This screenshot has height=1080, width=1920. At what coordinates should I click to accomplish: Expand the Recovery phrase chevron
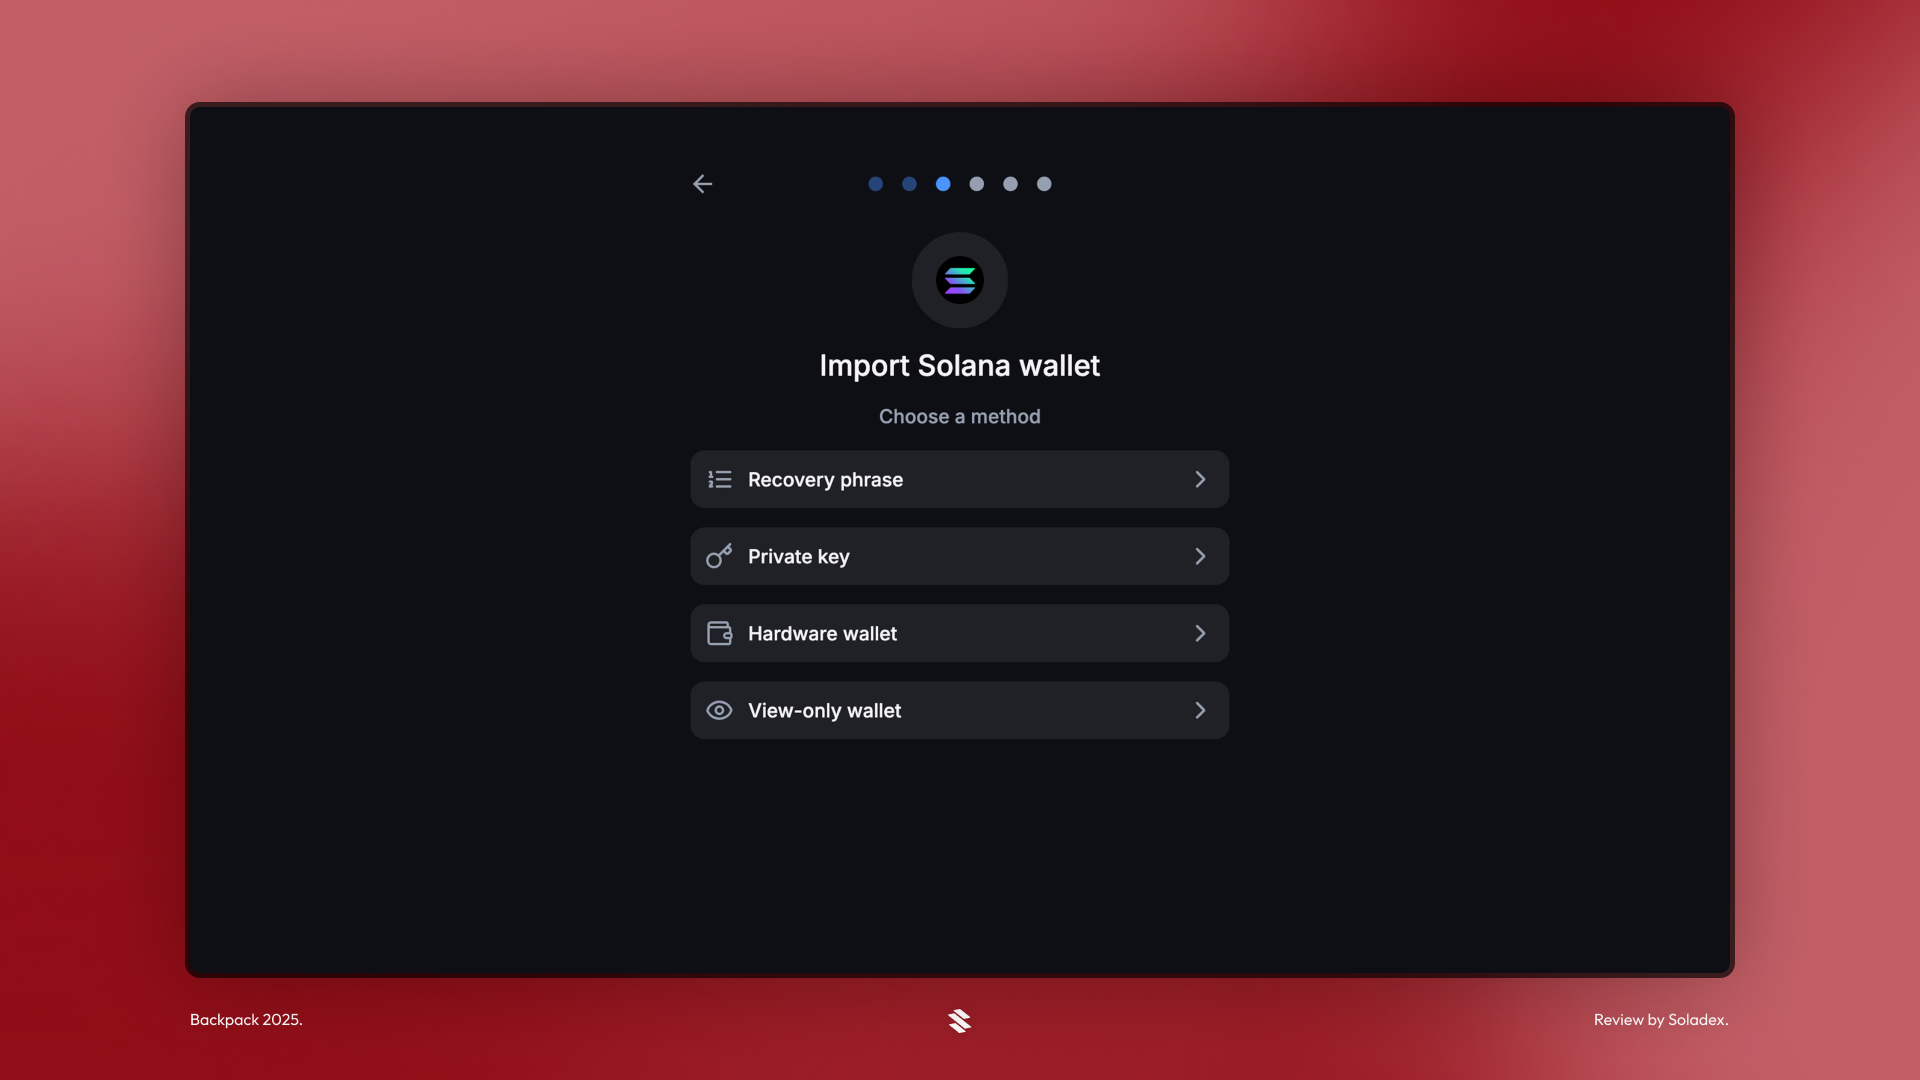[1200, 479]
